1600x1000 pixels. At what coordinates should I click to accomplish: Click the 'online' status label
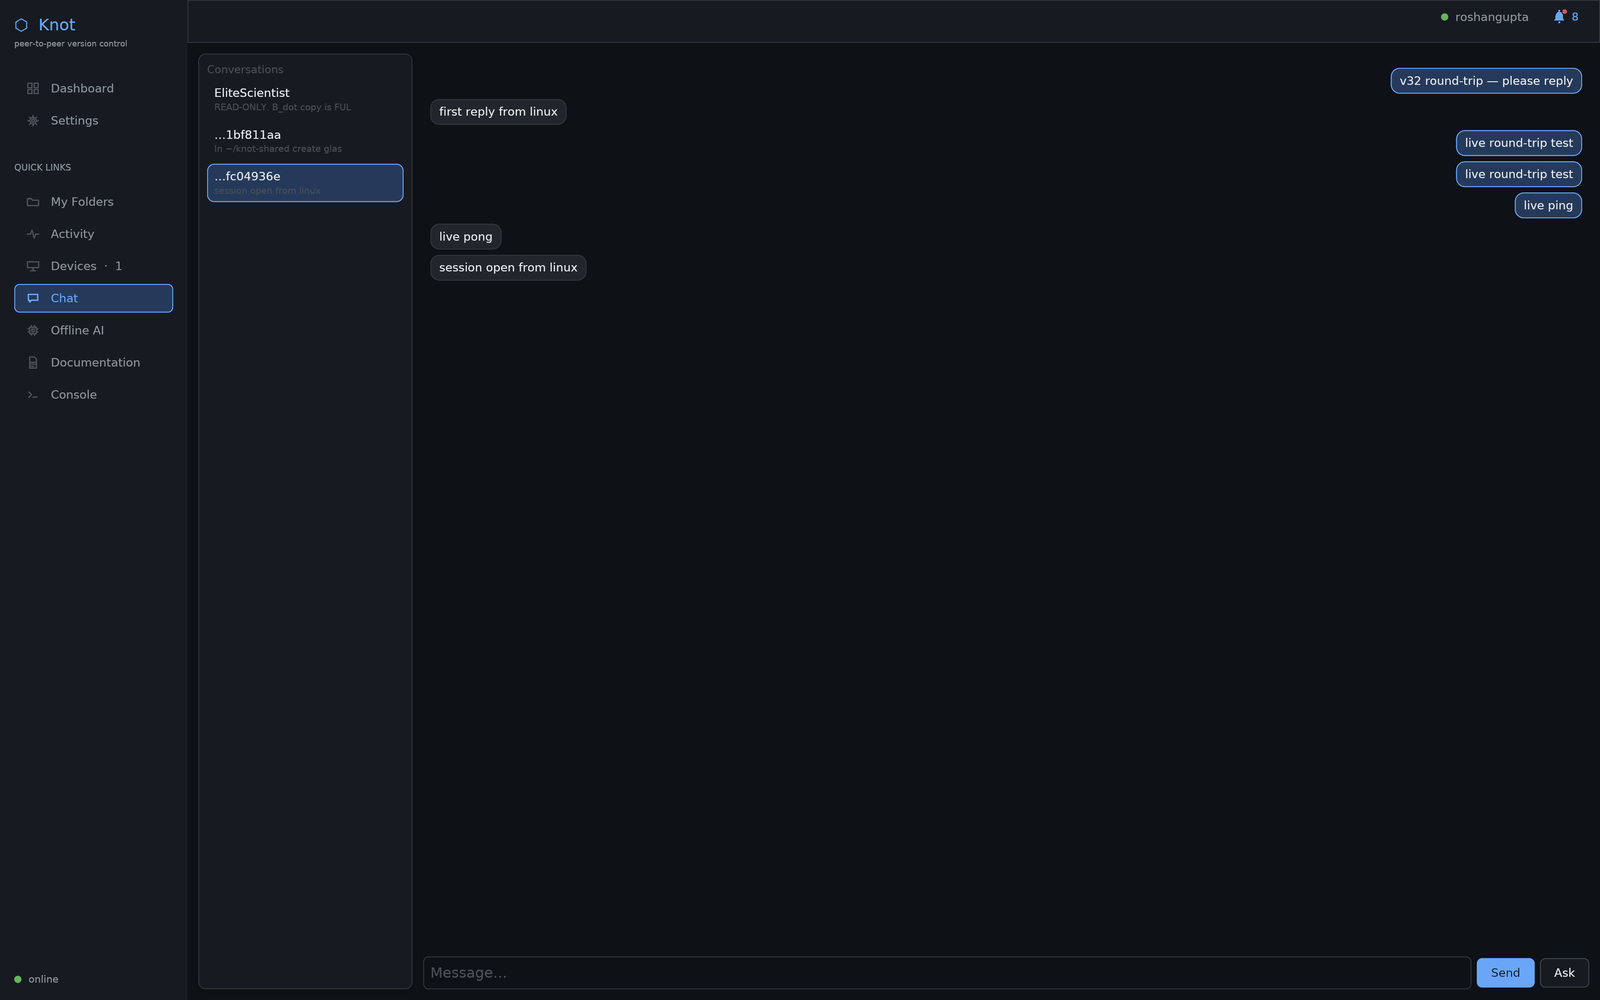coord(43,980)
